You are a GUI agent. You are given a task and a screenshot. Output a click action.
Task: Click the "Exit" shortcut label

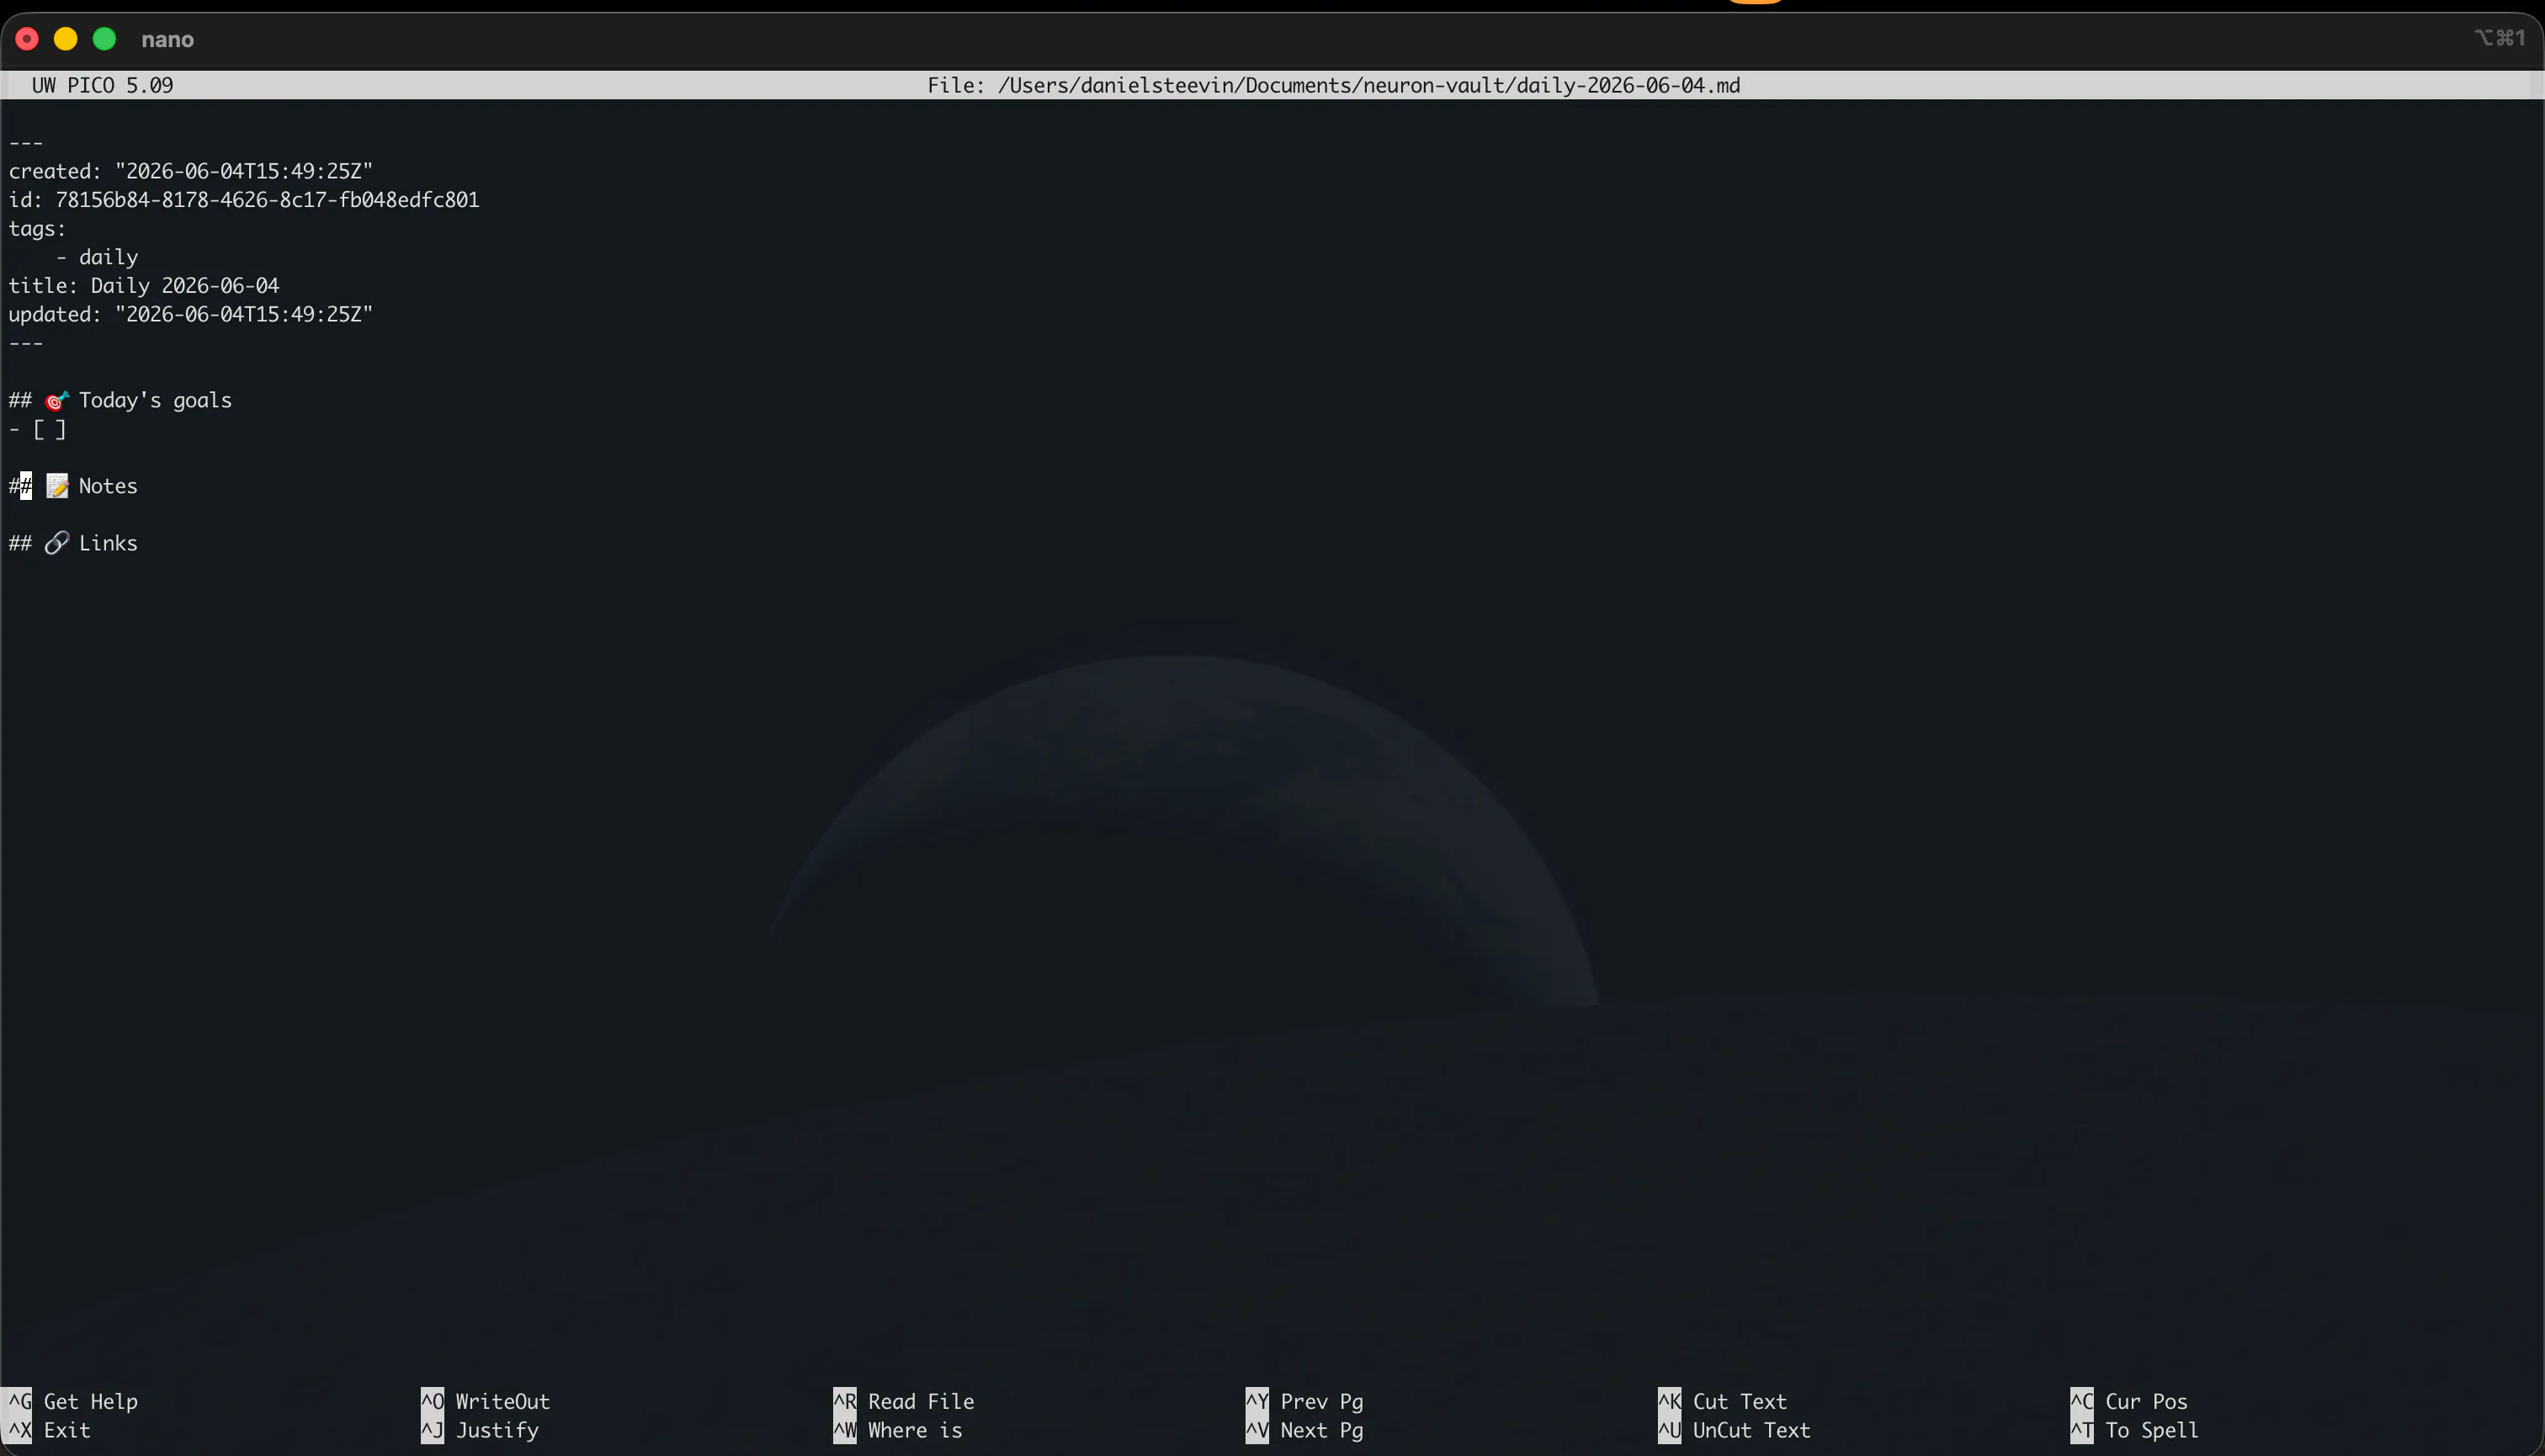67,1431
